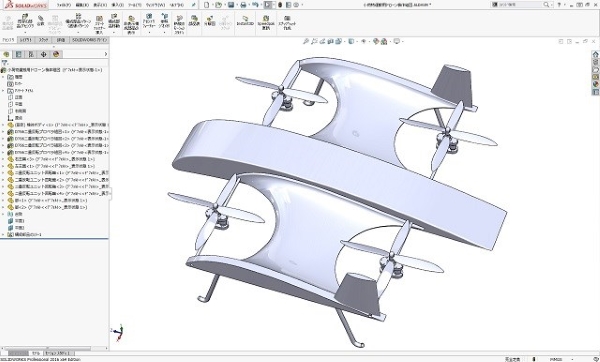Image resolution: width=600 pixels, height=362 pixels.
Task: Open the PropertyManager tab icon
Action: click(x=18, y=54)
